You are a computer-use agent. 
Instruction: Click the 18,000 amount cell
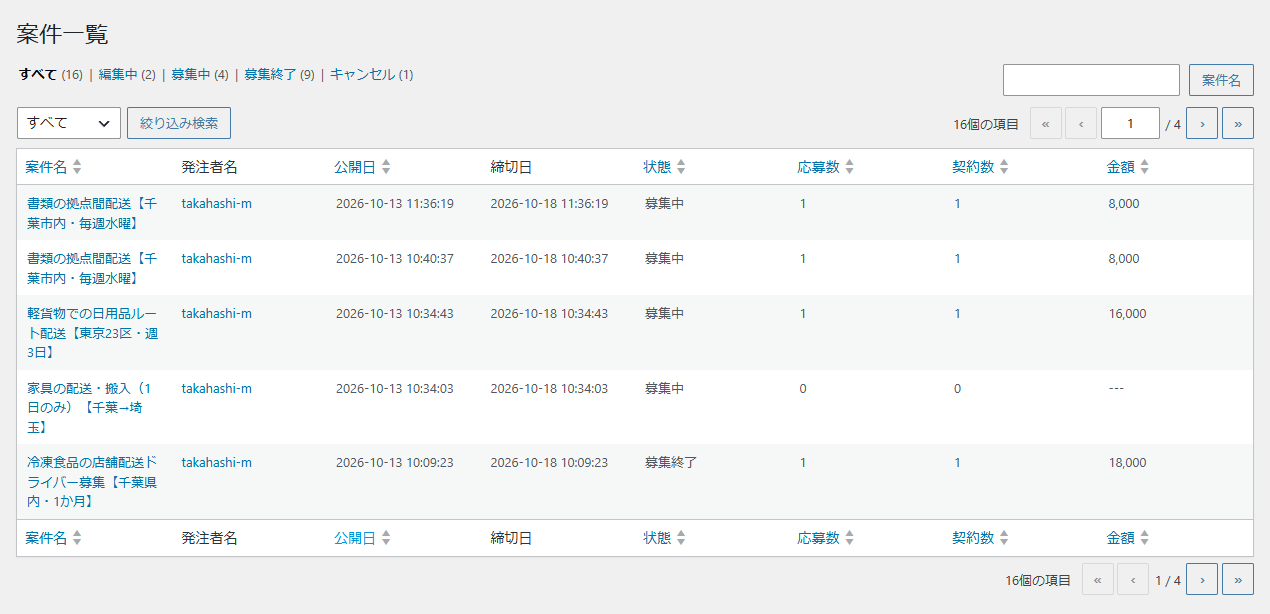[1128, 462]
